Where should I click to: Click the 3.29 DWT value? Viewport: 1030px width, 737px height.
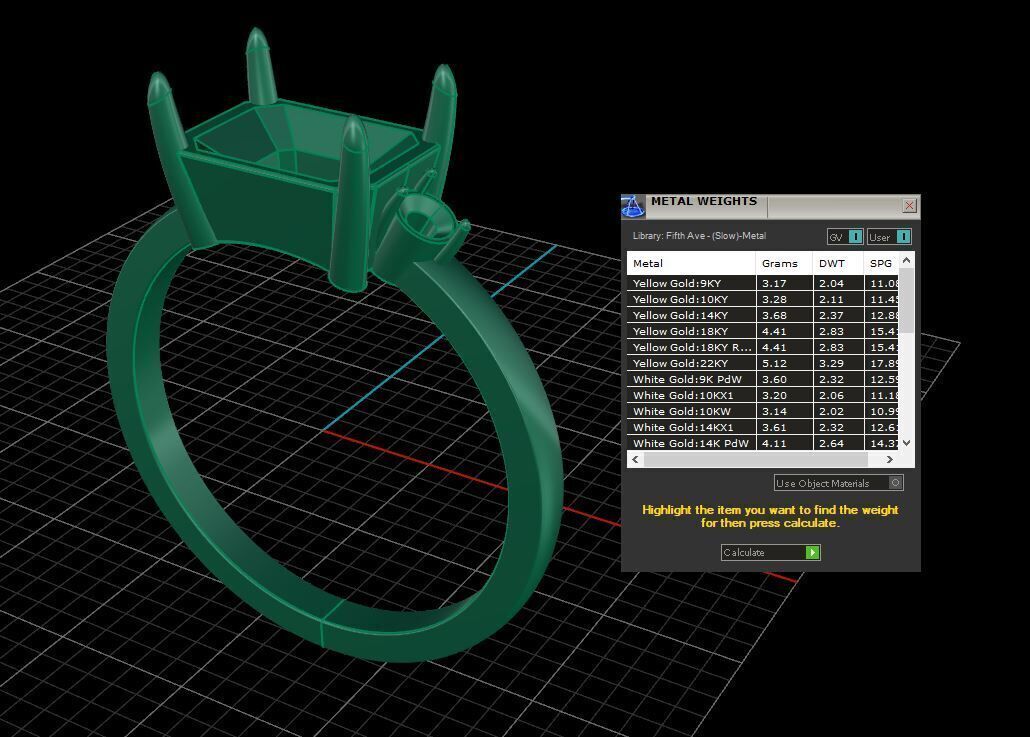[831, 363]
